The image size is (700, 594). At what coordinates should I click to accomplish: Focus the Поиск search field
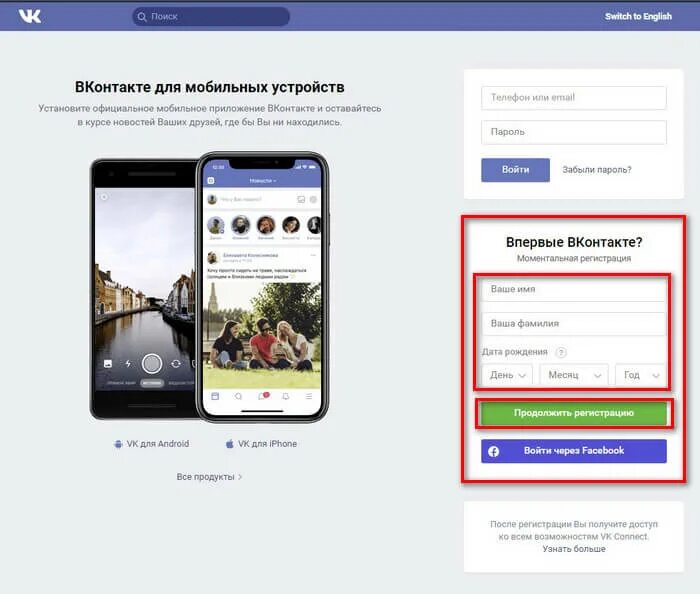click(x=211, y=17)
